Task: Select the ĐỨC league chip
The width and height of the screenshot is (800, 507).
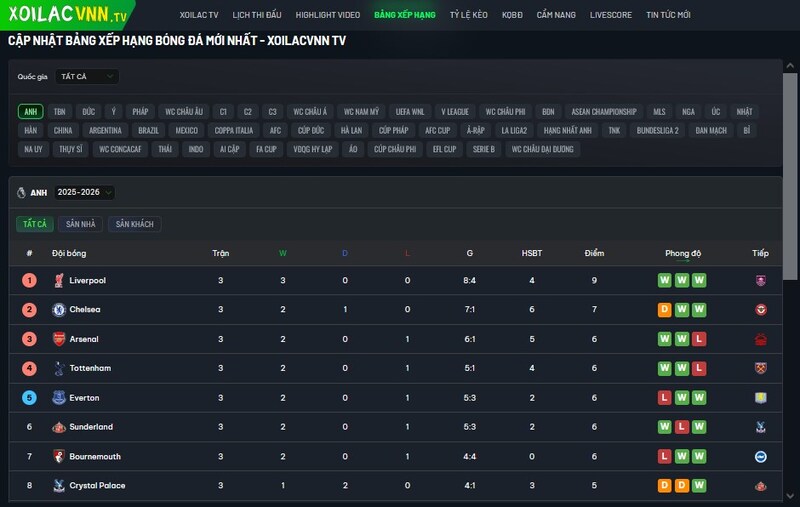Action: pyautogui.click(x=89, y=112)
